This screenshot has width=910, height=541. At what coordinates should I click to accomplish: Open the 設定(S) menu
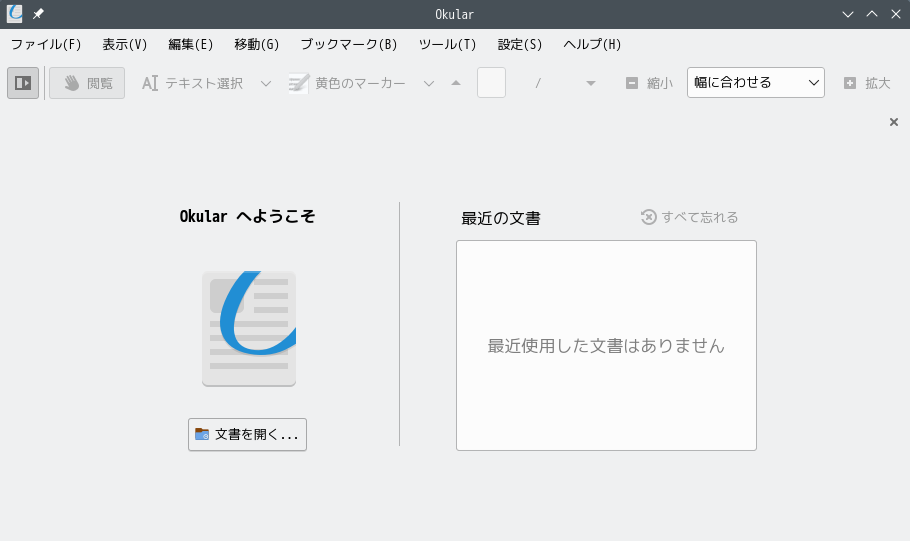pos(519,45)
